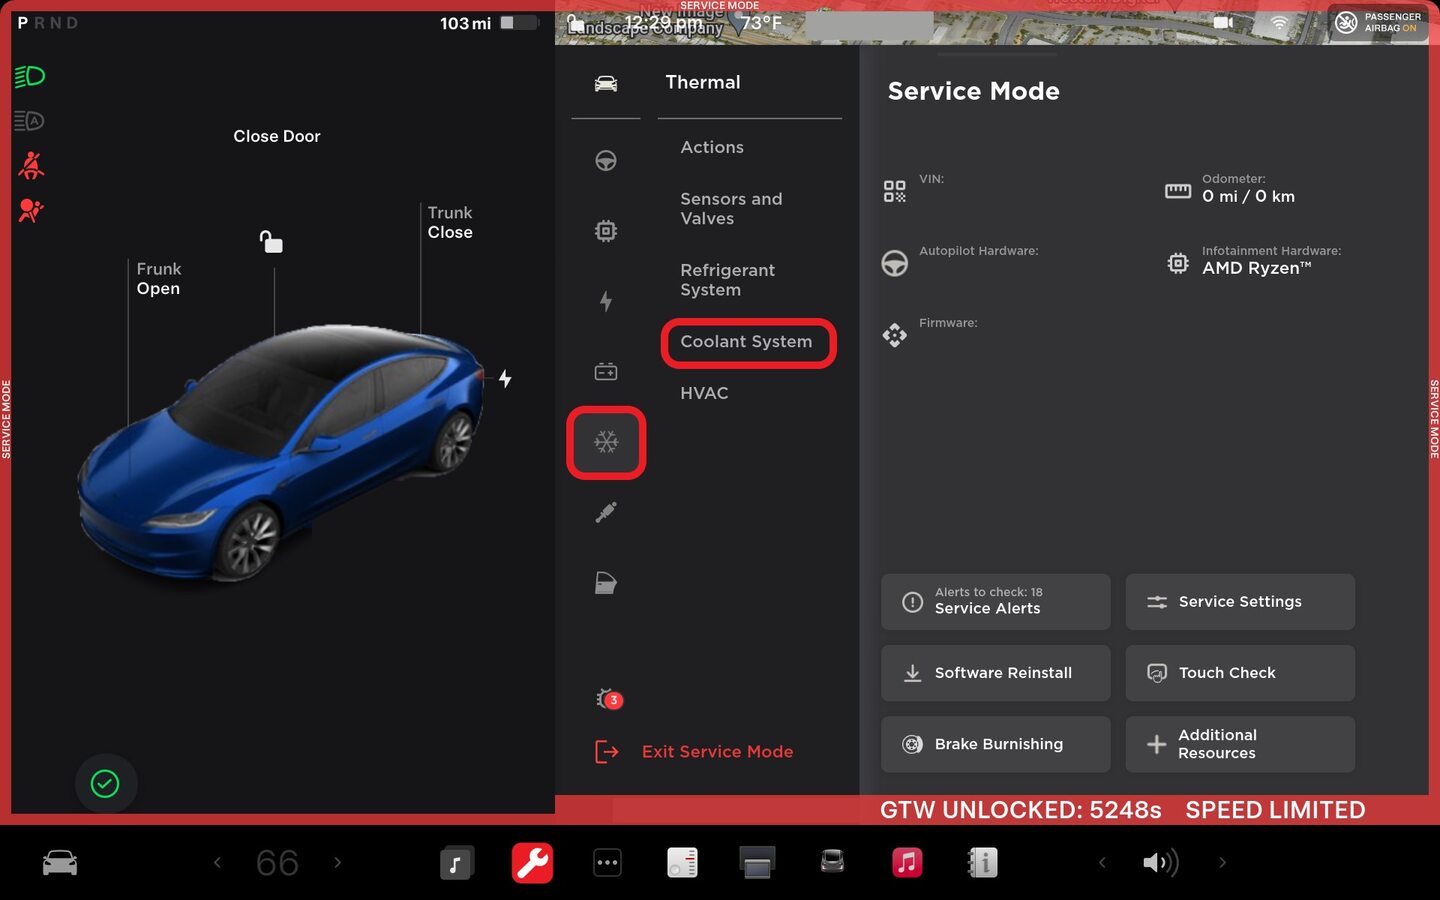
Task: Raise volume with right chevron
Action: pyautogui.click(x=1222, y=862)
